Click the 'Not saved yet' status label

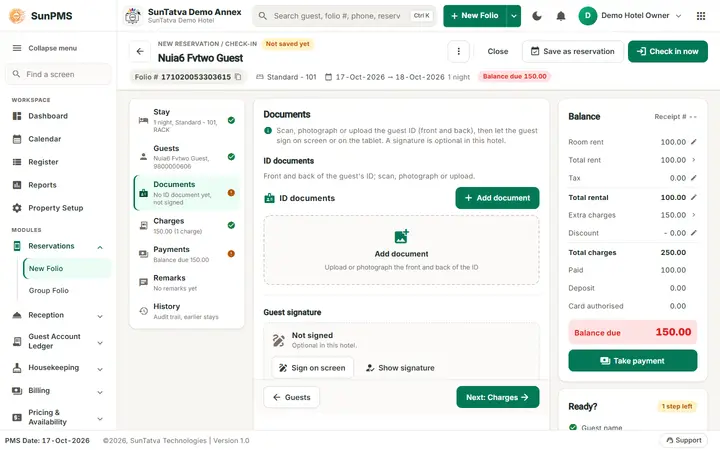point(287,44)
